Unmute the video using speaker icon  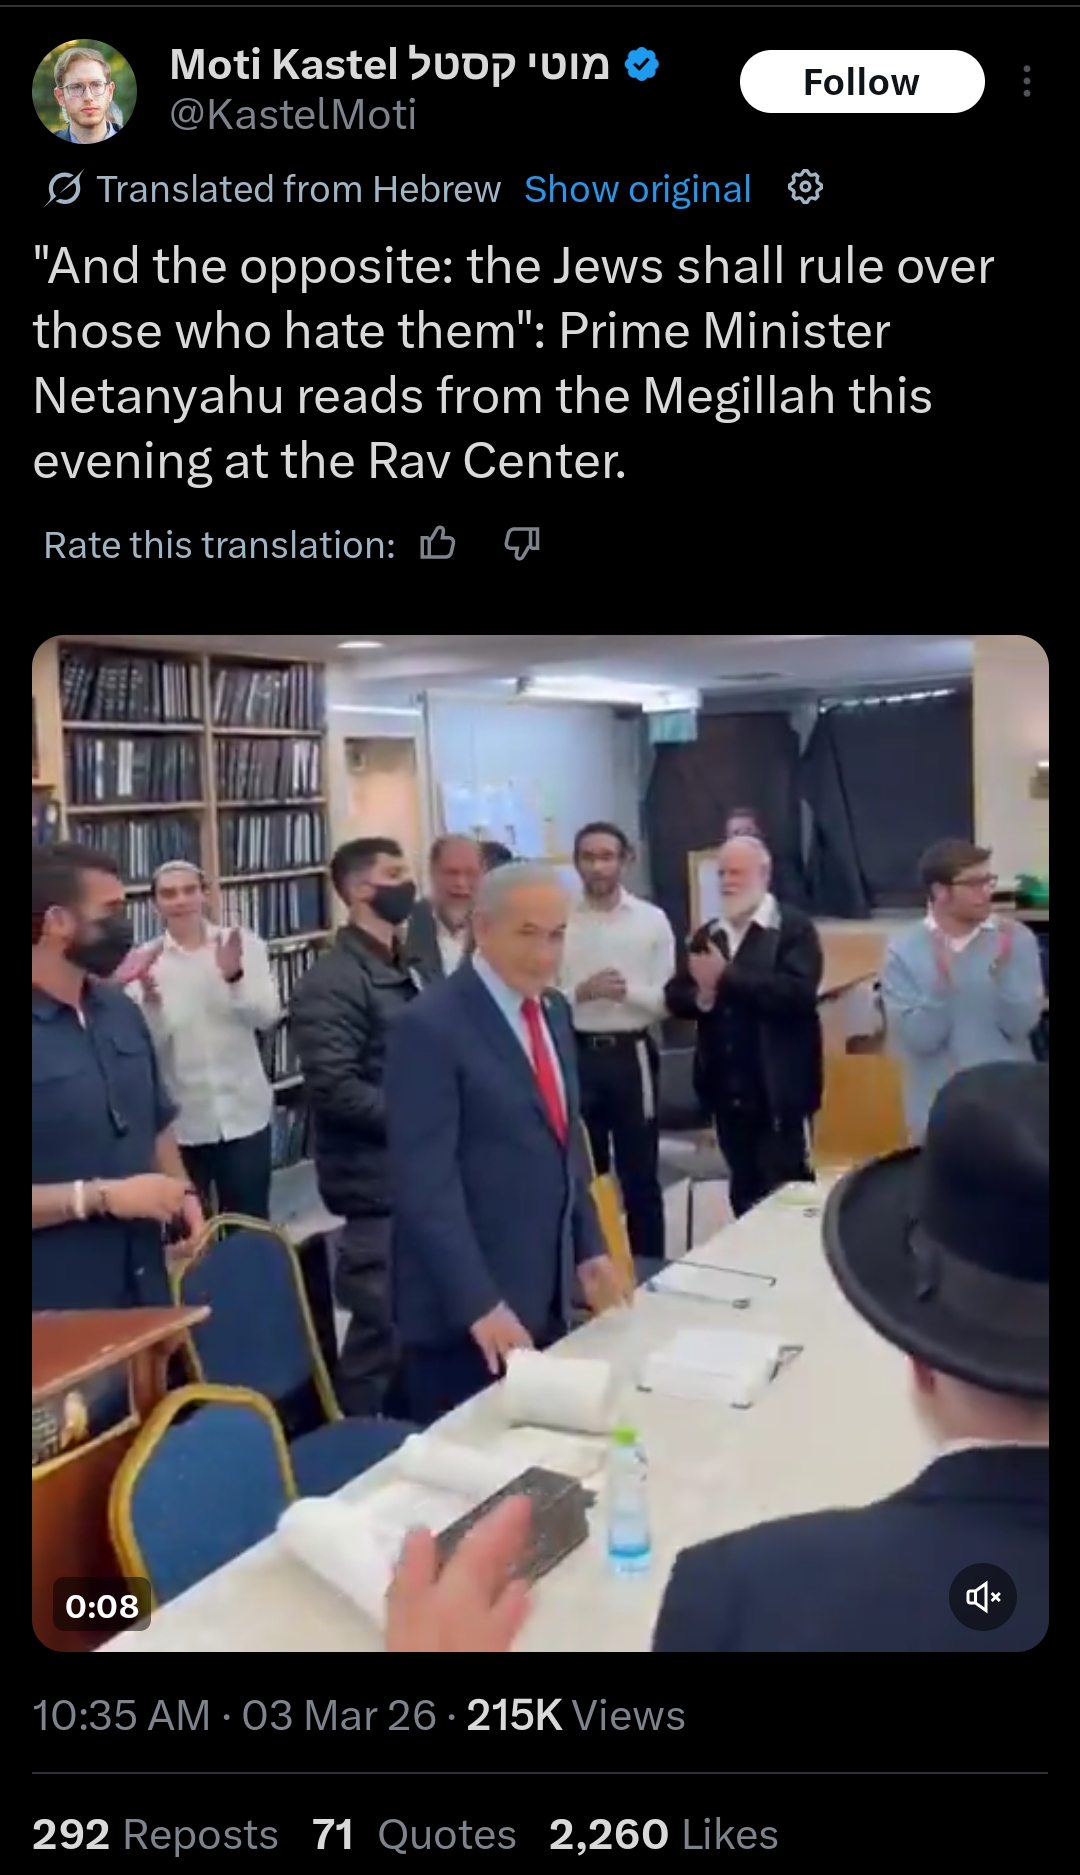point(983,1597)
